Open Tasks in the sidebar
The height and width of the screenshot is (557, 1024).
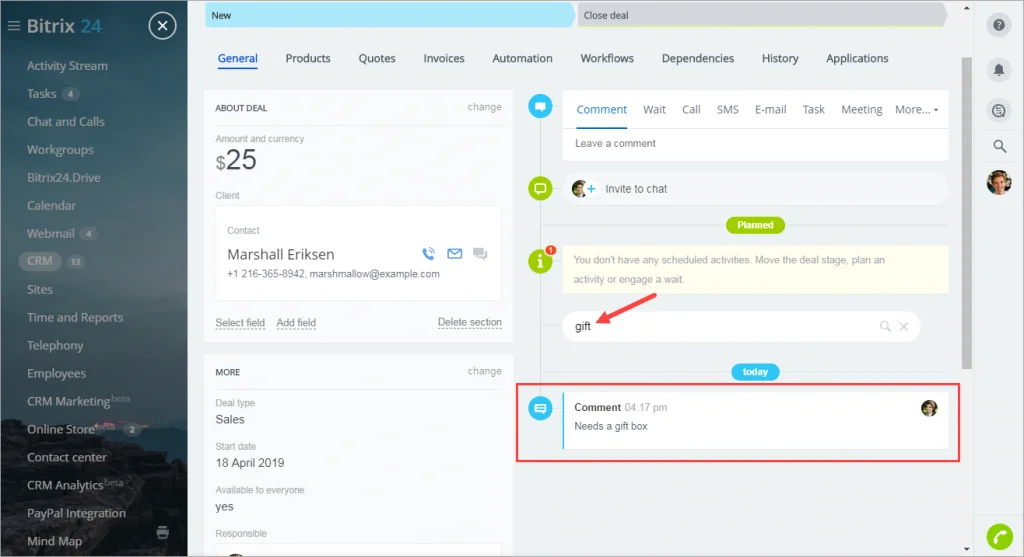tap(41, 94)
